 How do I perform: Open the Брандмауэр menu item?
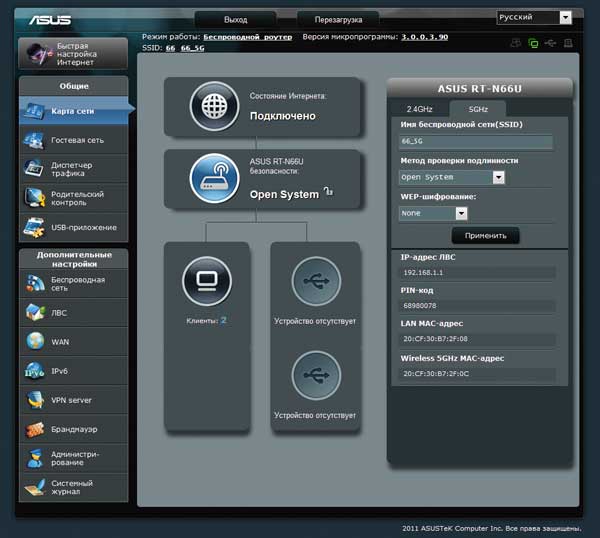click(x=74, y=429)
